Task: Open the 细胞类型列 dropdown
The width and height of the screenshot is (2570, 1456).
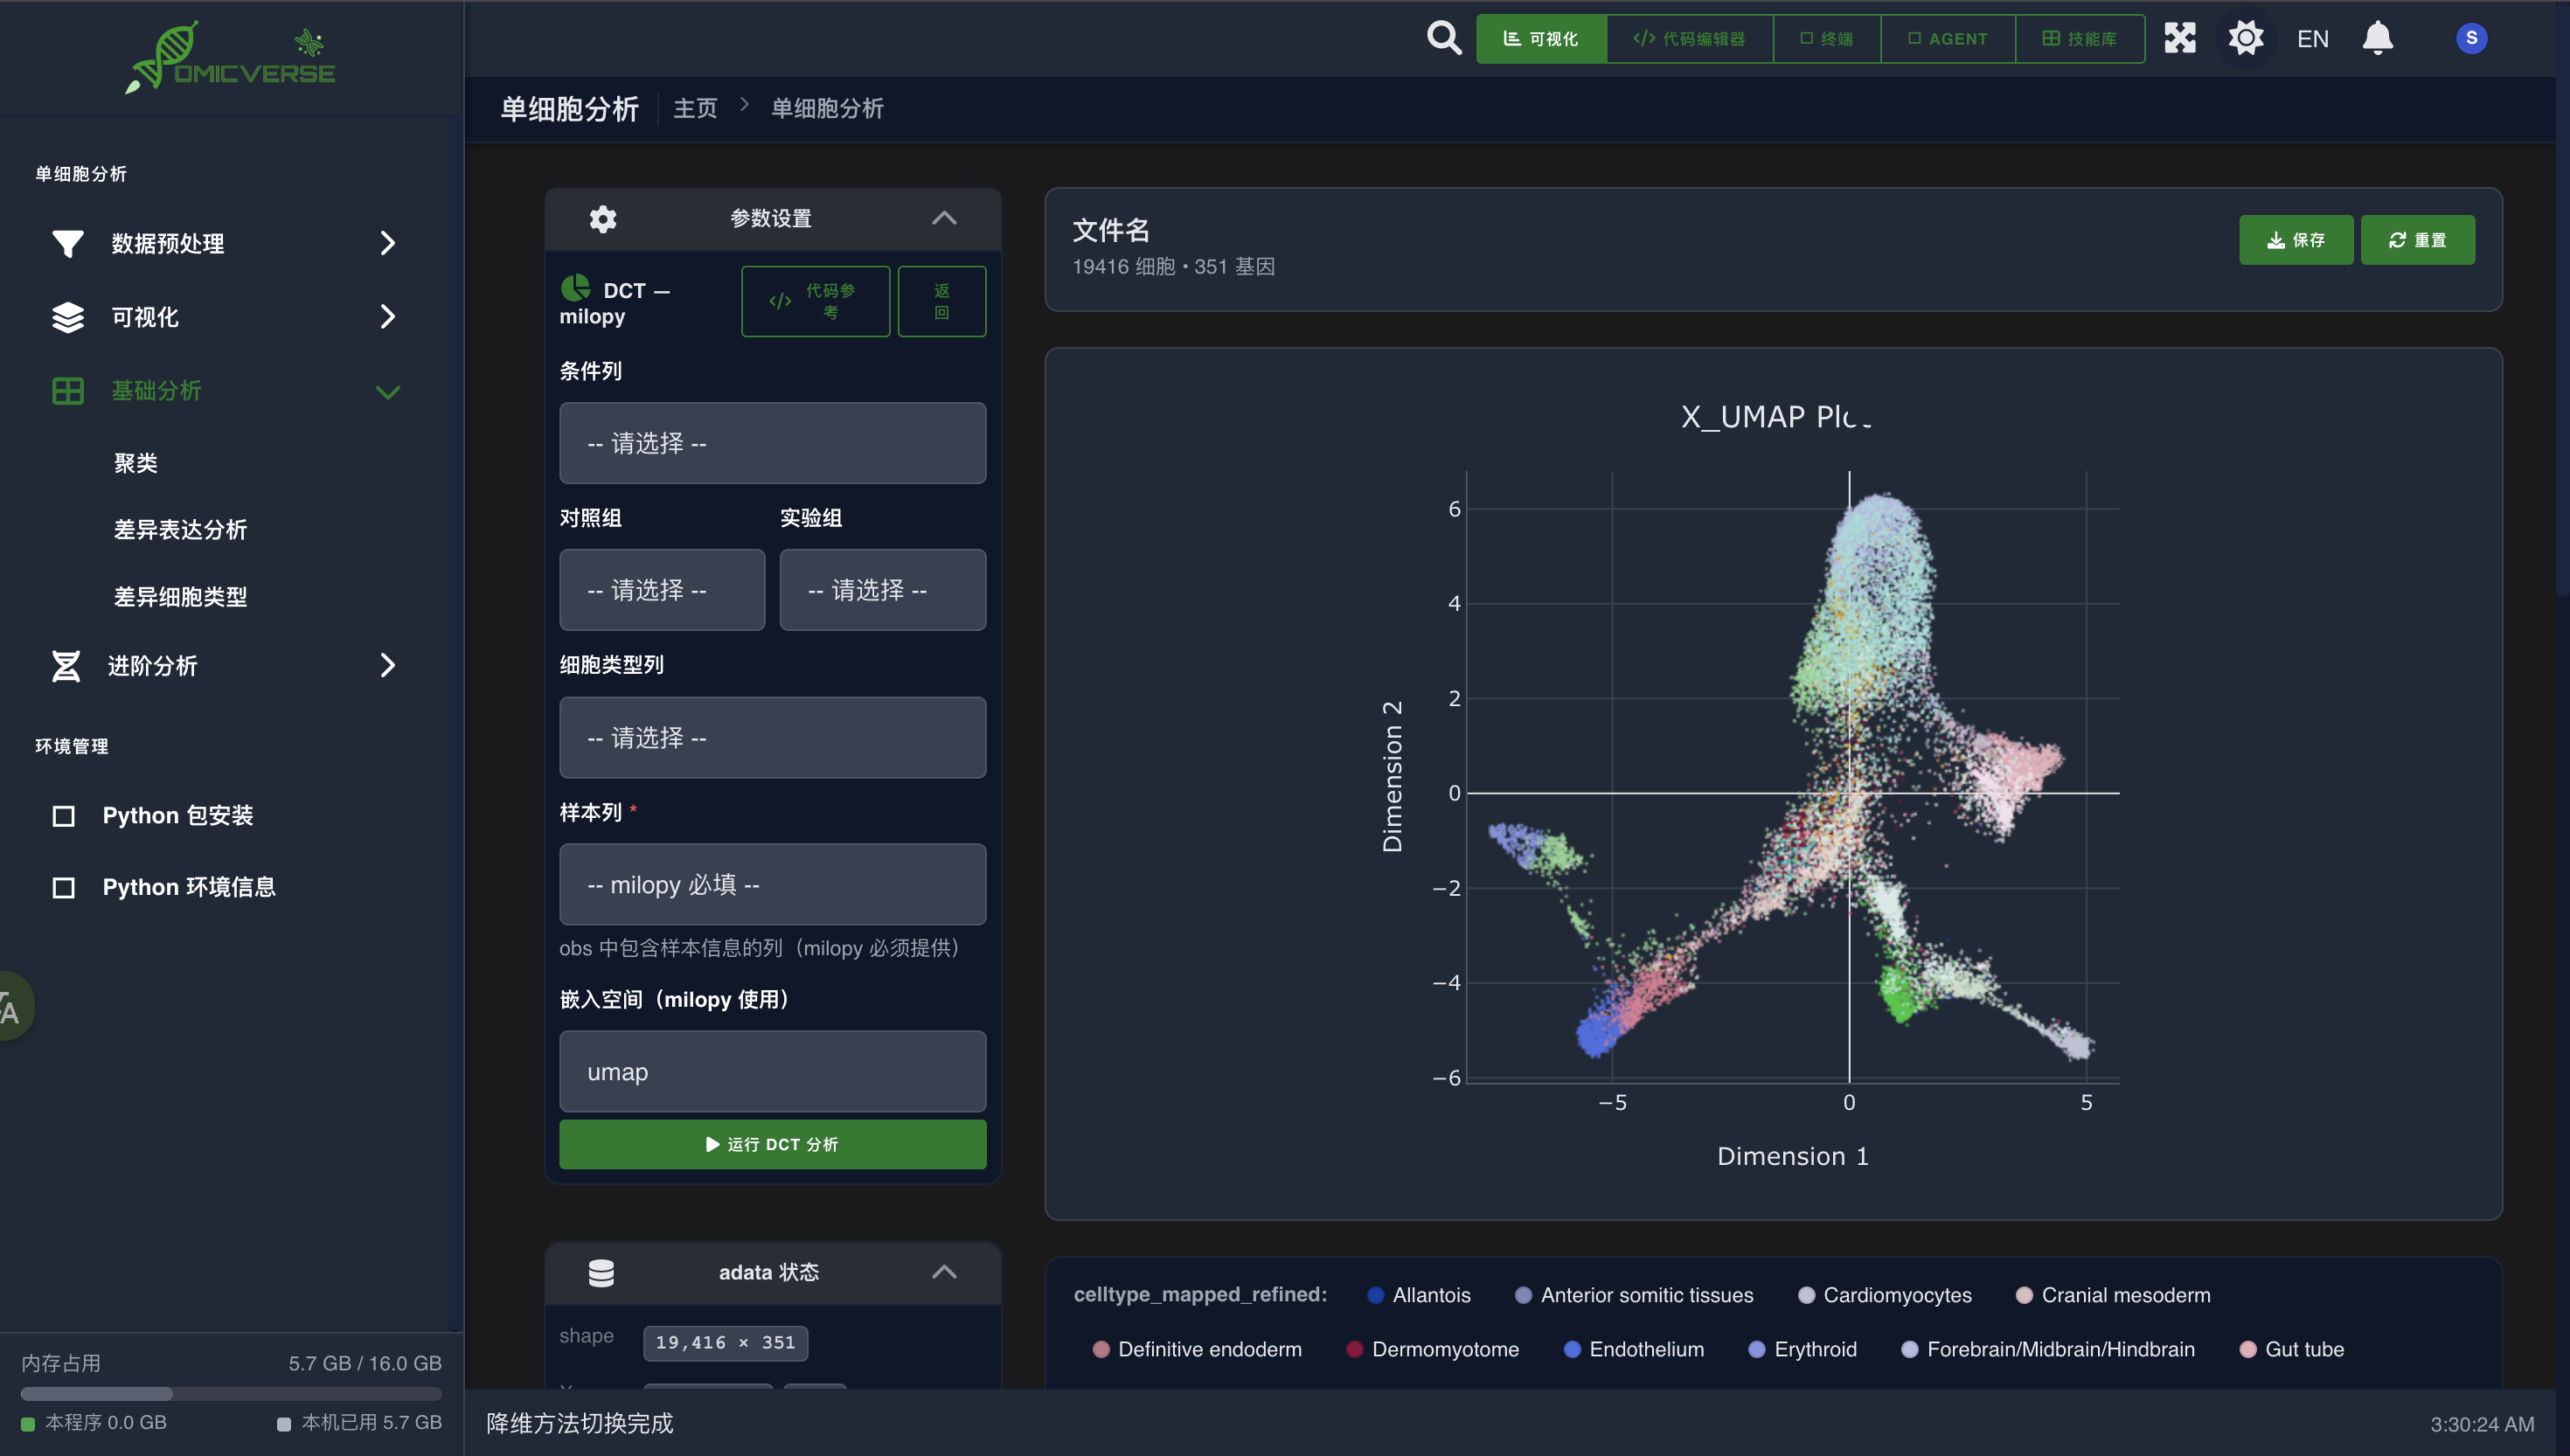Action: [x=772, y=738]
